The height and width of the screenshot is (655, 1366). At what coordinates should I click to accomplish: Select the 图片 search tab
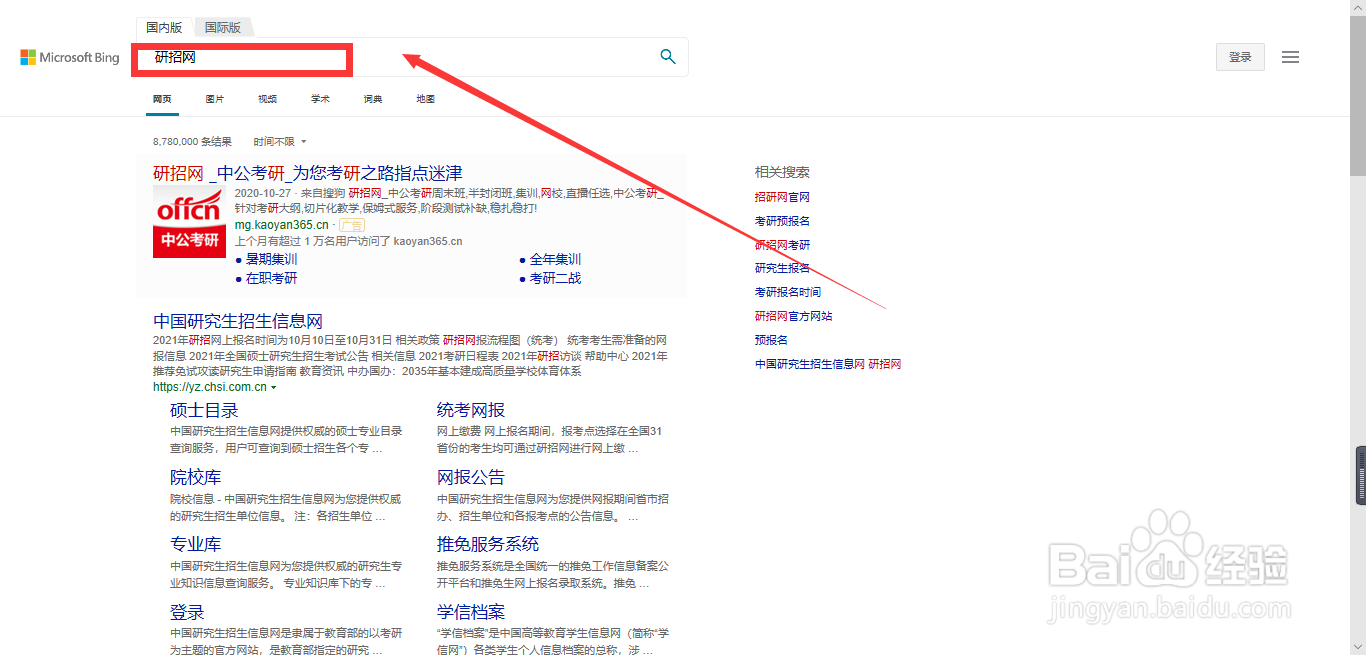(215, 99)
